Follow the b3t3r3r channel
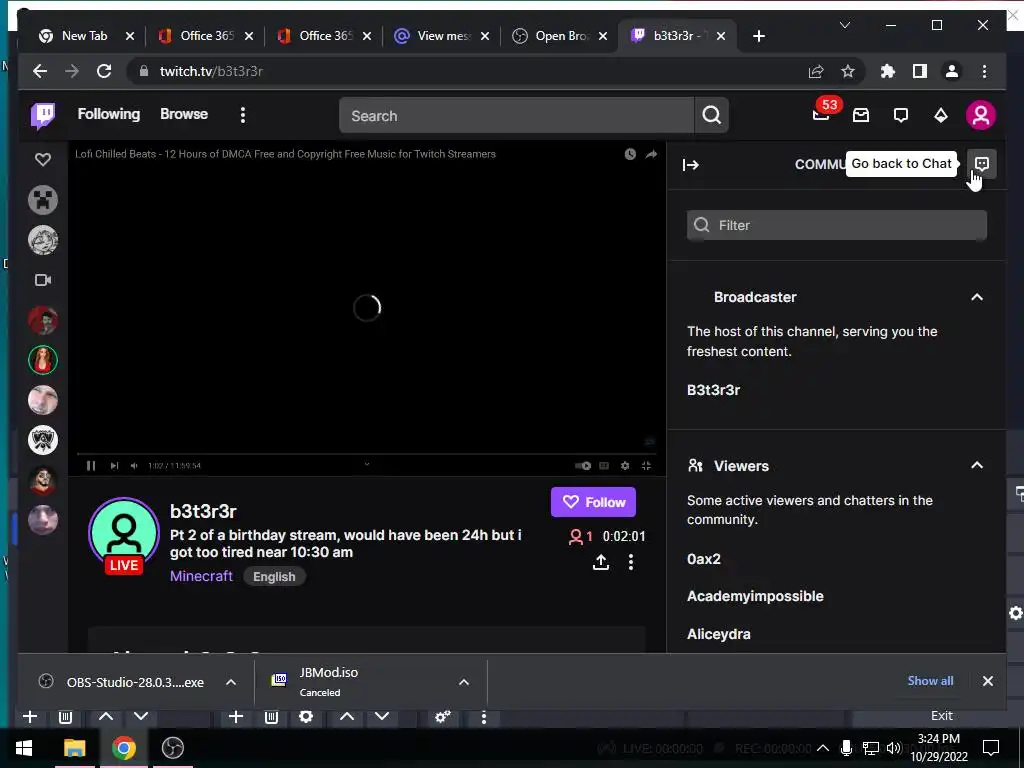This screenshot has width=1024, height=768. coord(593,502)
